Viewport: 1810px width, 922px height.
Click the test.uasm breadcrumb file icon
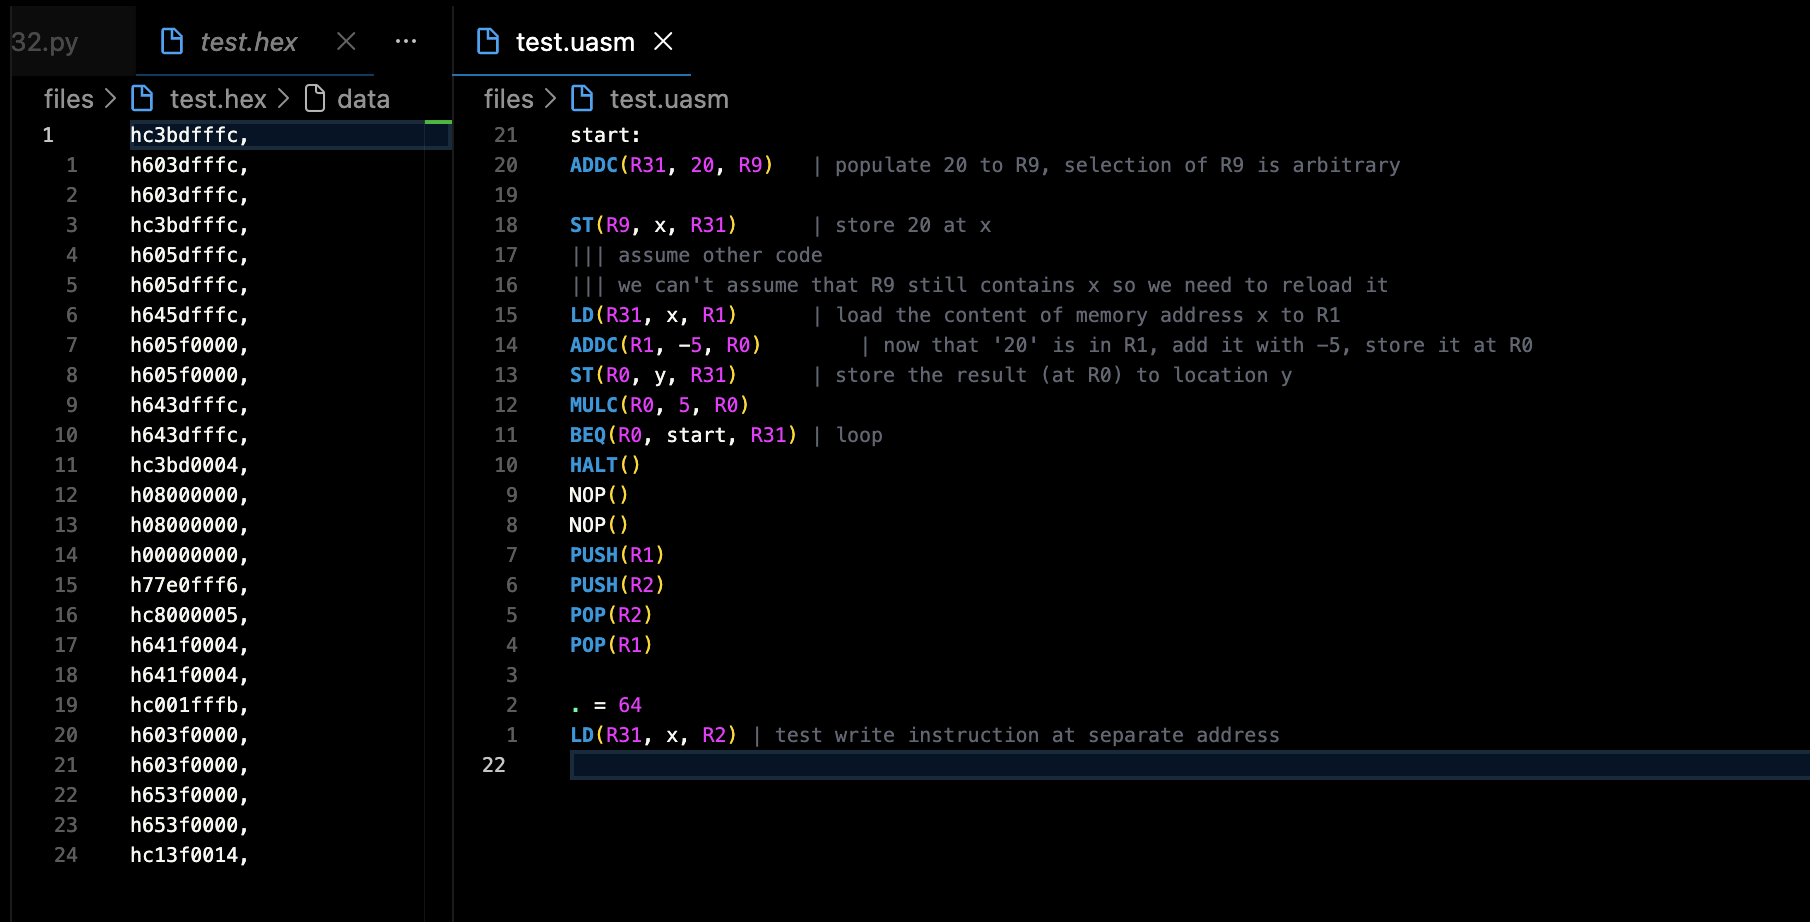582,98
